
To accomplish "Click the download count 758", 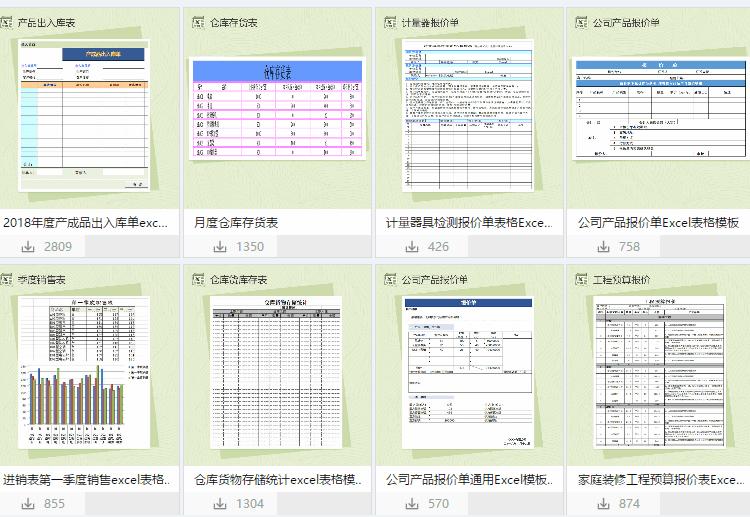I will point(629,247).
